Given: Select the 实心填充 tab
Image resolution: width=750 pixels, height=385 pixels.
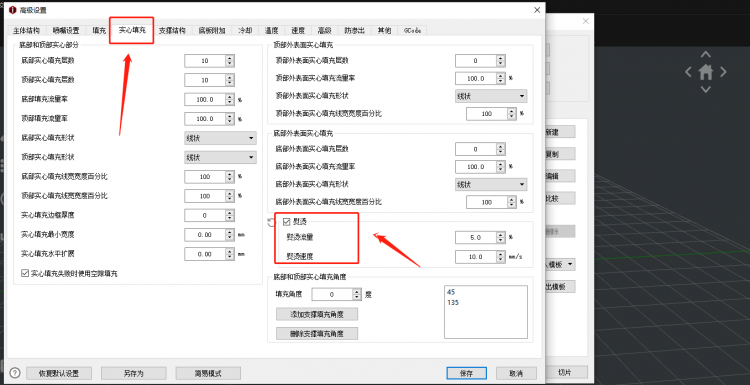Looking at the screenshot, I should click(132, 30).
